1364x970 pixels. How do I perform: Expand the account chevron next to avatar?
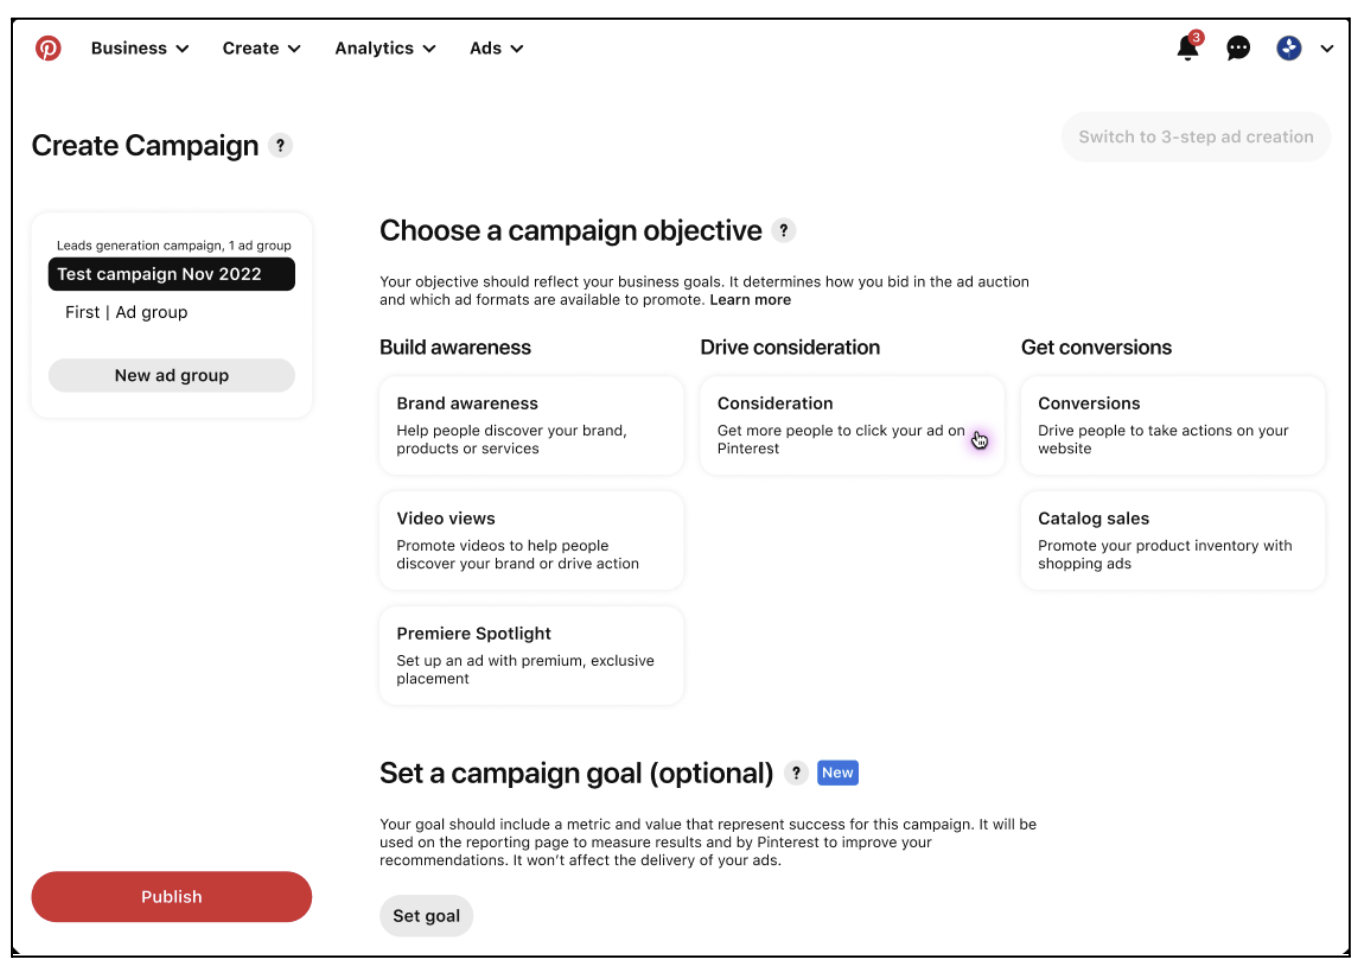pyautogui.click(x=1327, y=48)
